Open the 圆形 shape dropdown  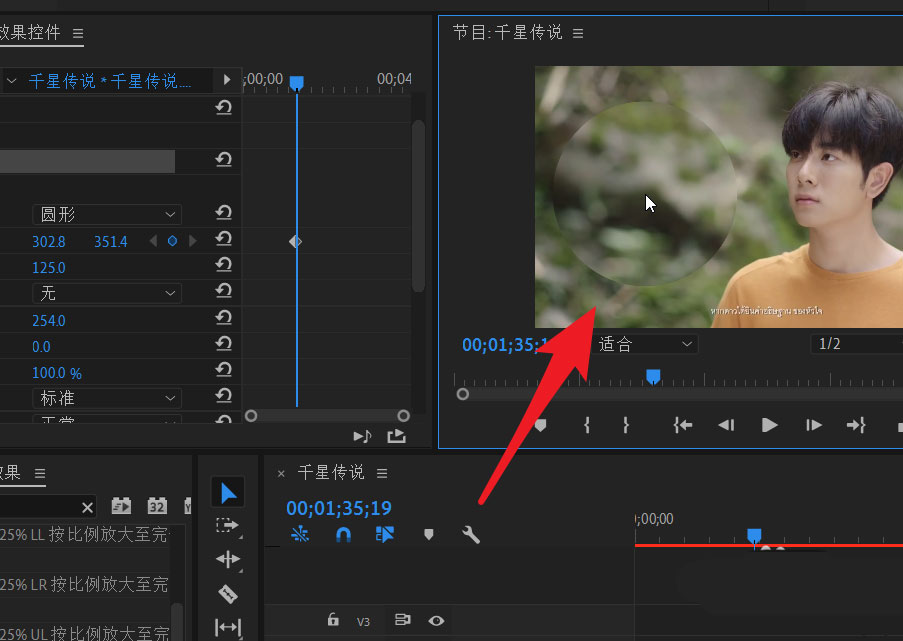pyautogui.click(x=106, y=214)
